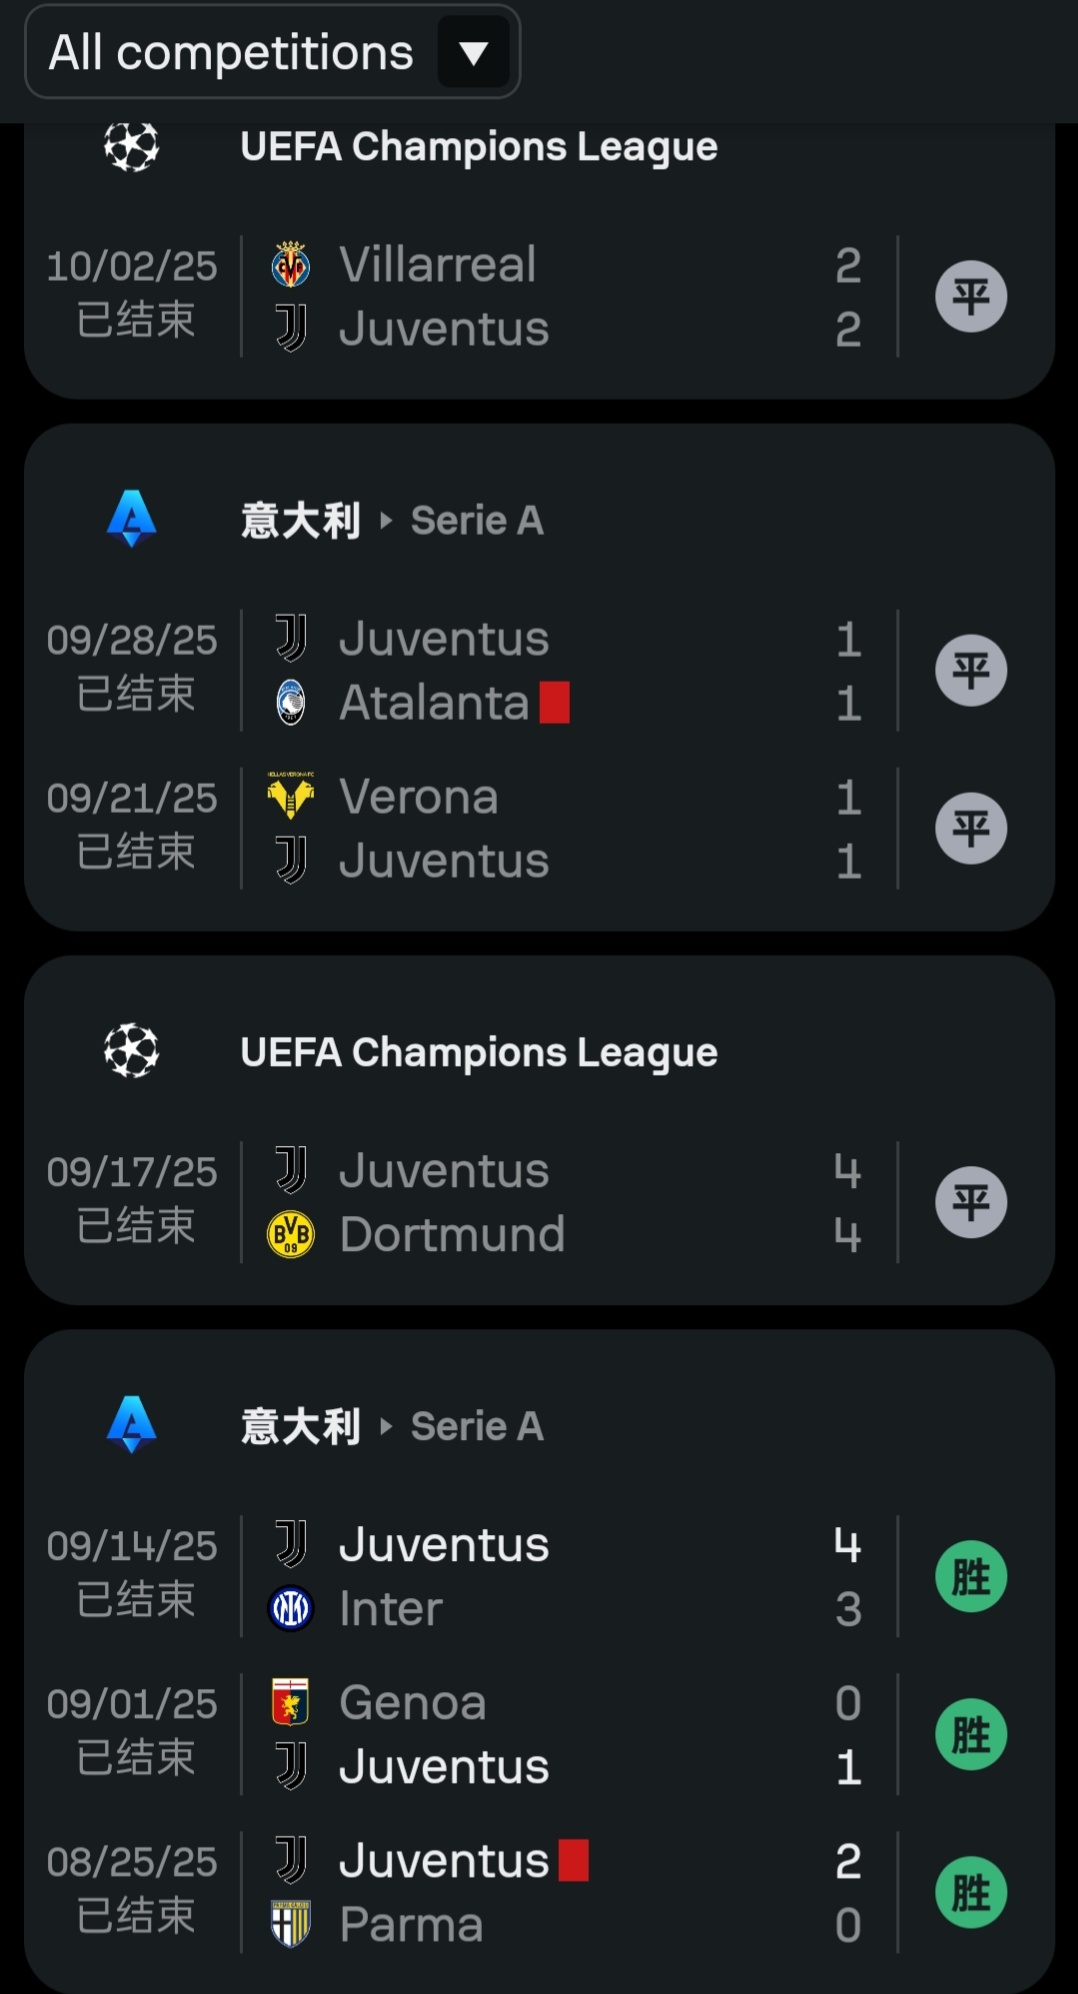The image size is (1078, 1994).
Task: Open the Genoa vs Juventus match
Action: (560, 1734)
